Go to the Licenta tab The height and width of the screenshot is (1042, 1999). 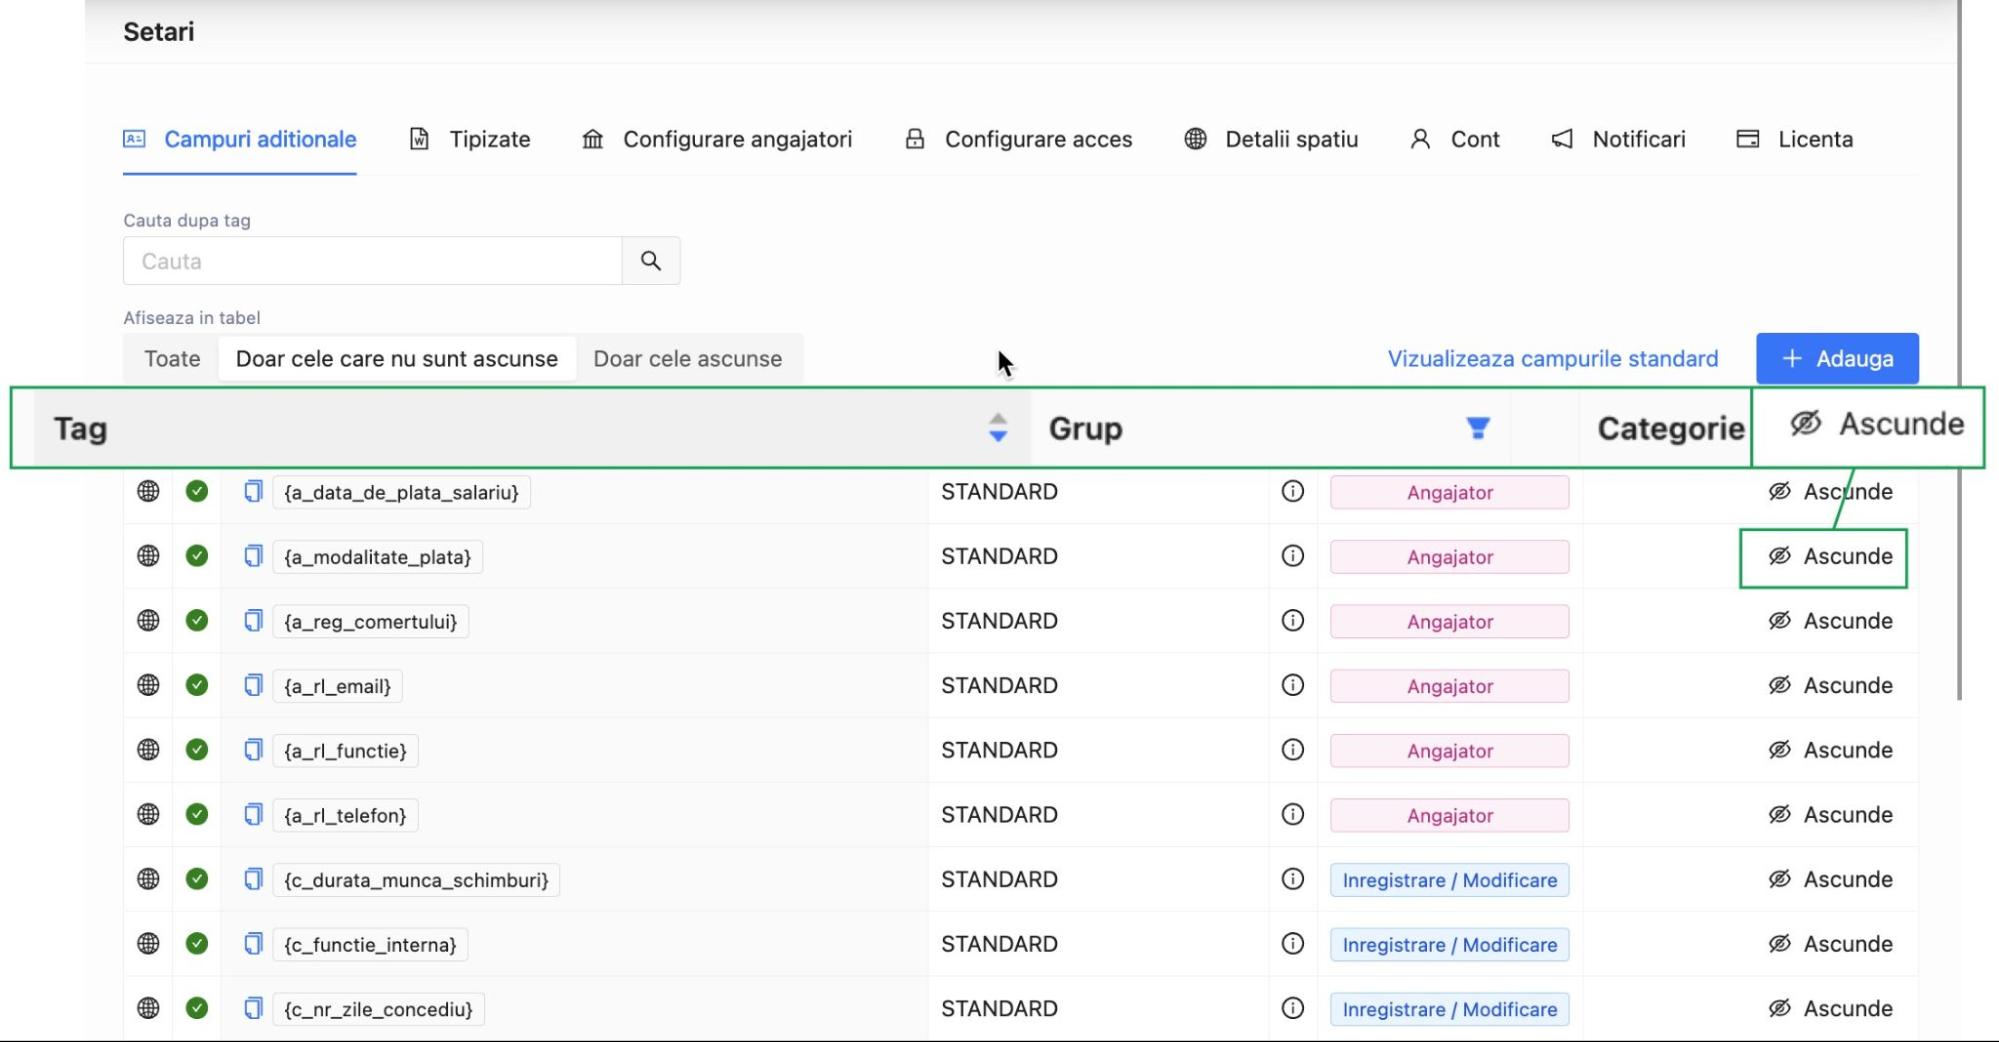[x=1795, y=139]
